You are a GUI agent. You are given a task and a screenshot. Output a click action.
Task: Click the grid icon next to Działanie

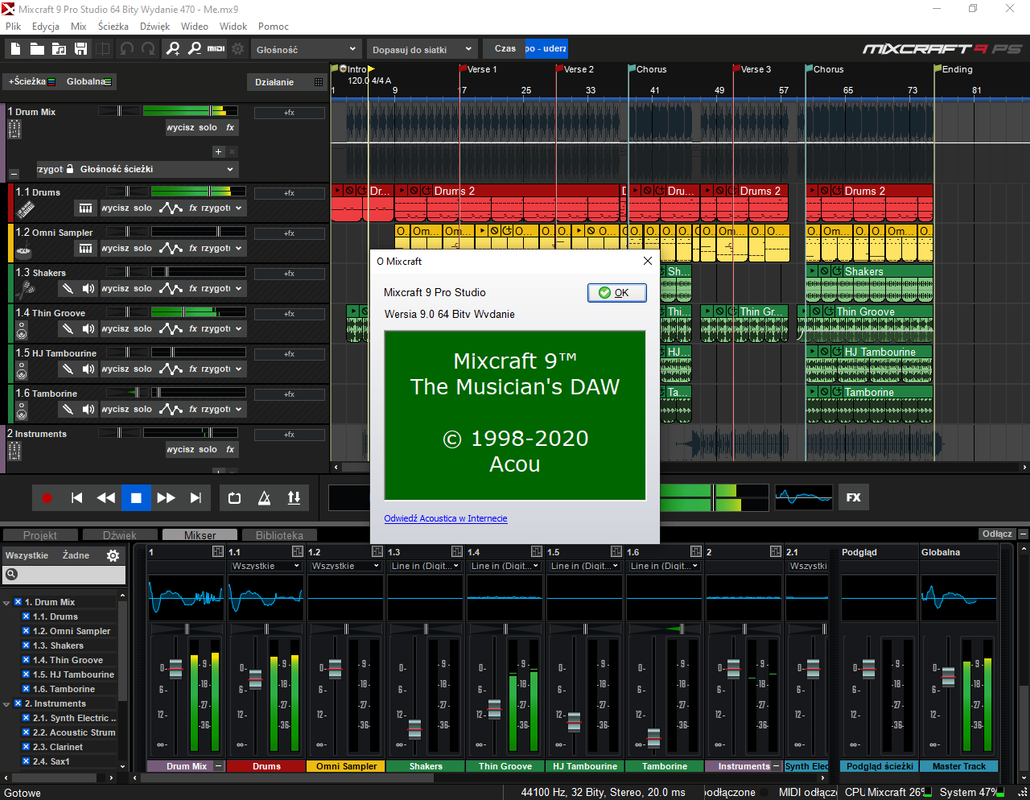click(319, 82)
